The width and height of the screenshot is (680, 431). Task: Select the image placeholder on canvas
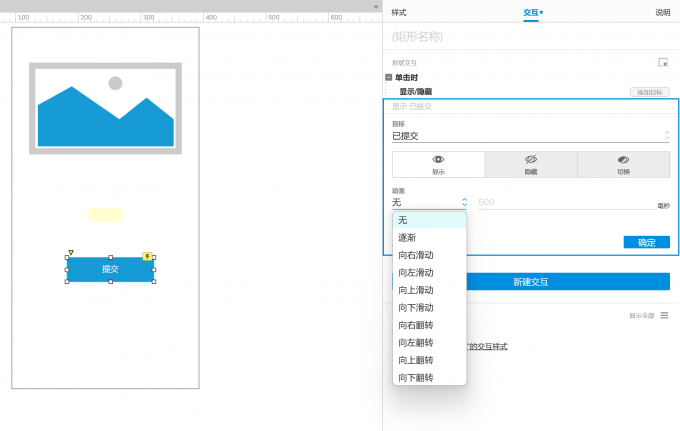pos(105,108)
